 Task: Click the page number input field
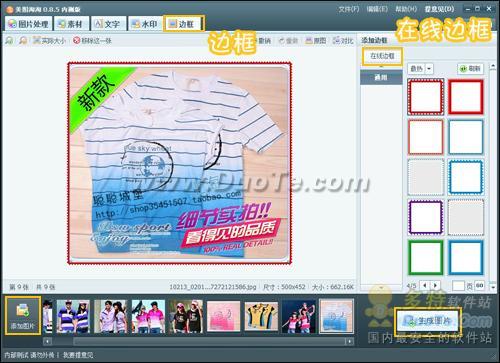click(458, 286)
